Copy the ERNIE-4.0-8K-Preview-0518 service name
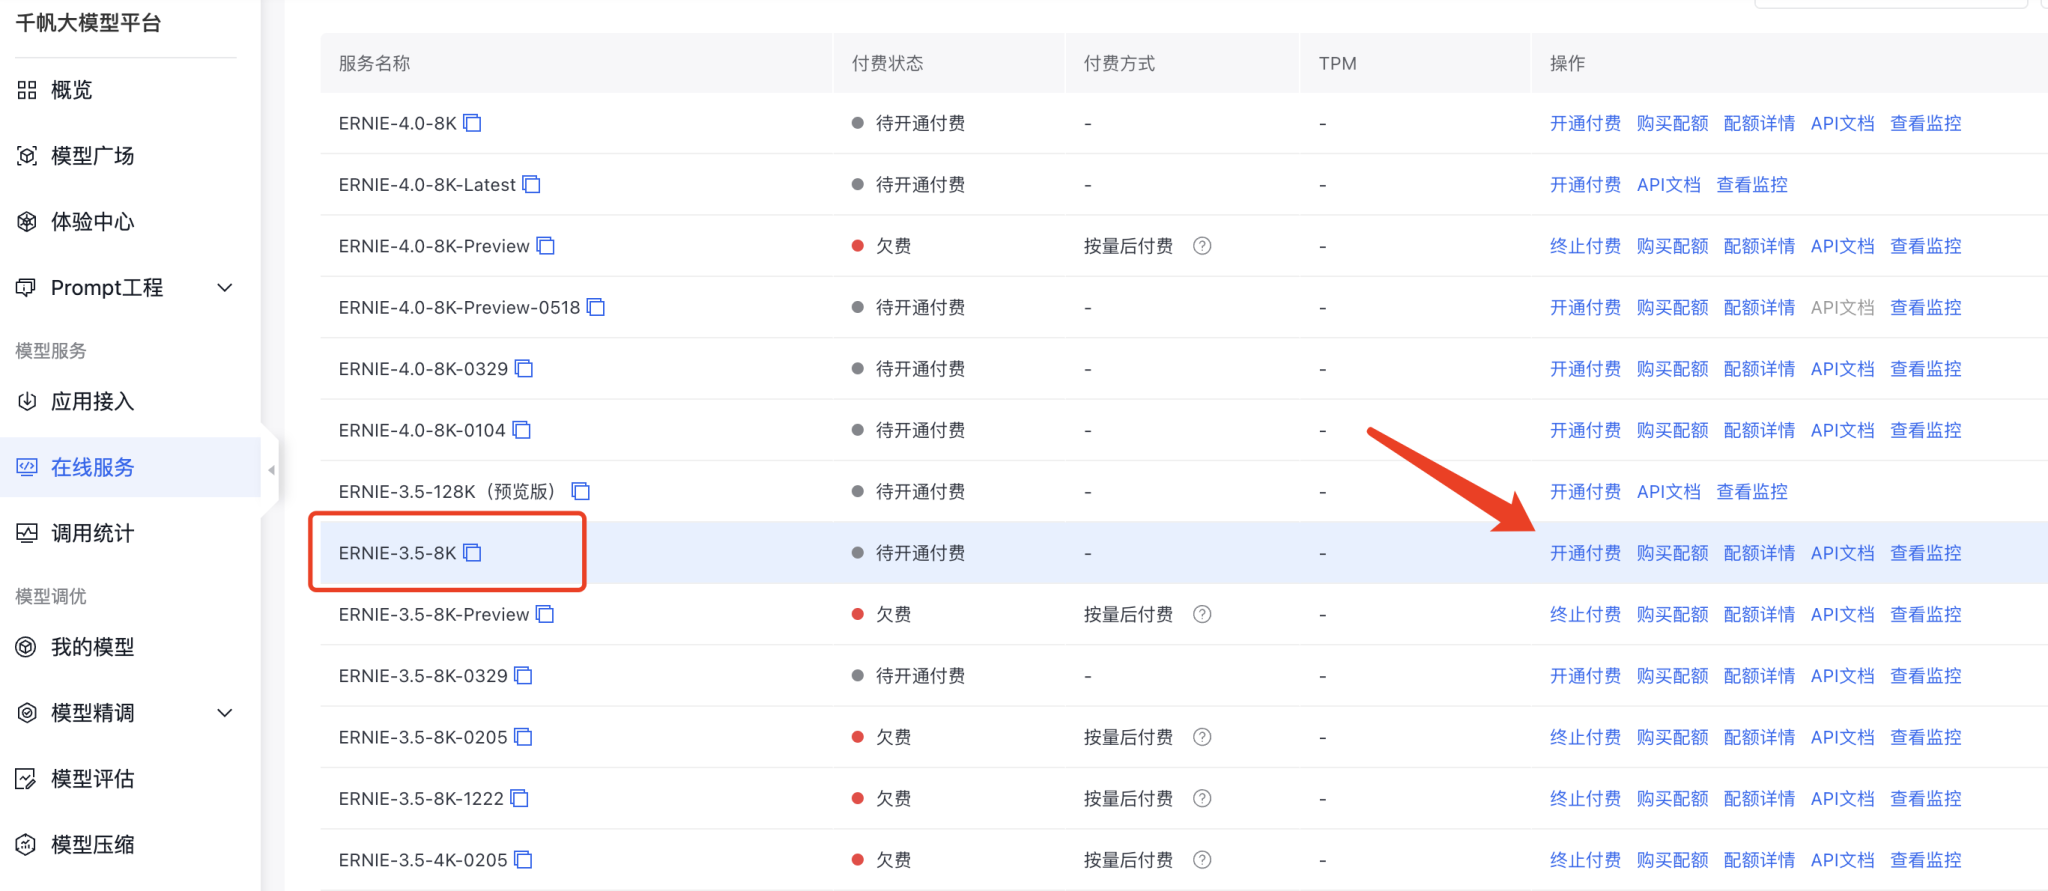Image resolution: width=2048 pixels, height=891 pixels. pyautogui.click(x=596, y=308)
